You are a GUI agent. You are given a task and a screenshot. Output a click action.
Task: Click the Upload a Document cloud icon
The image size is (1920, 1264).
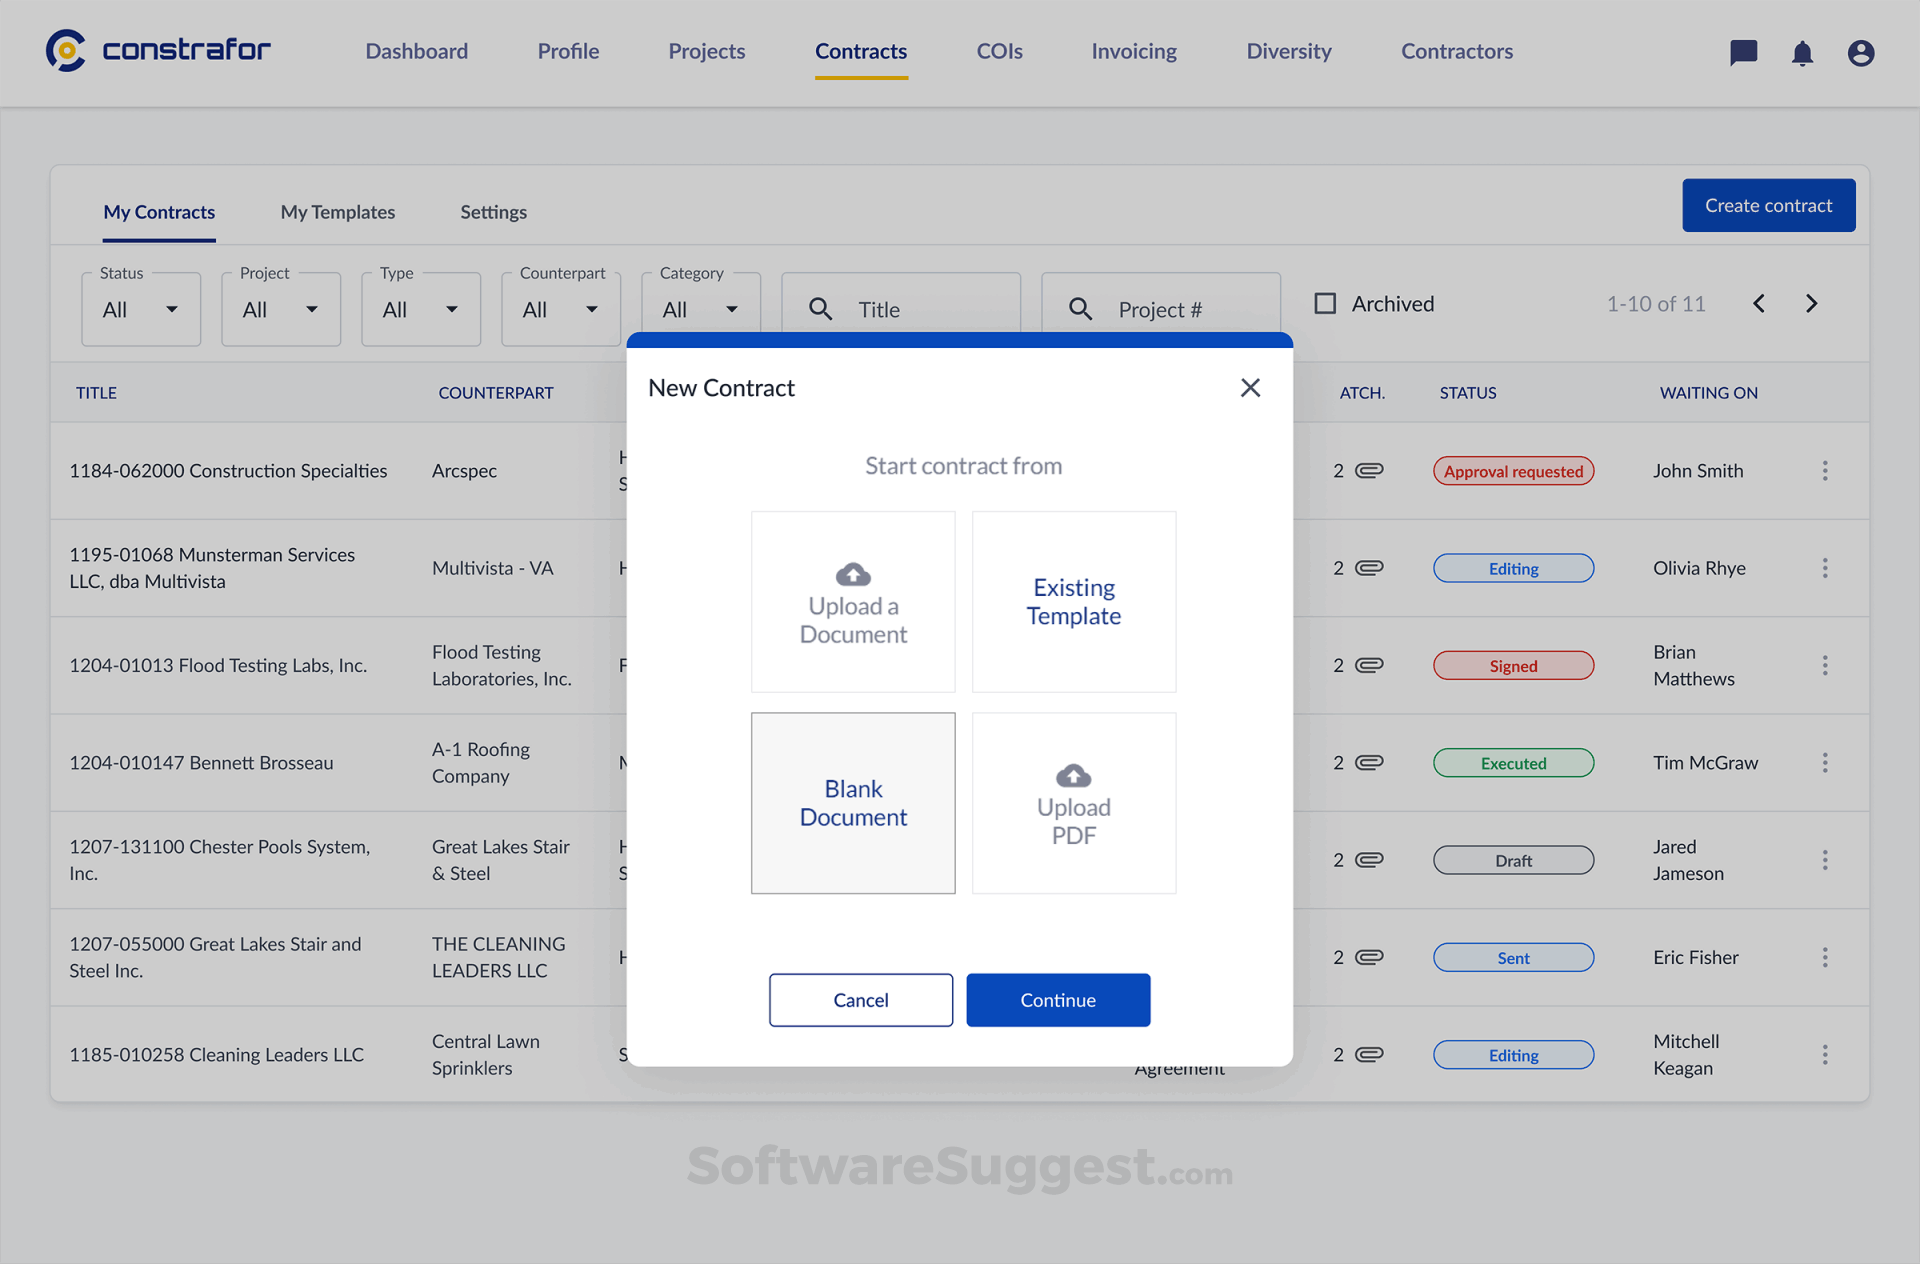853,574
